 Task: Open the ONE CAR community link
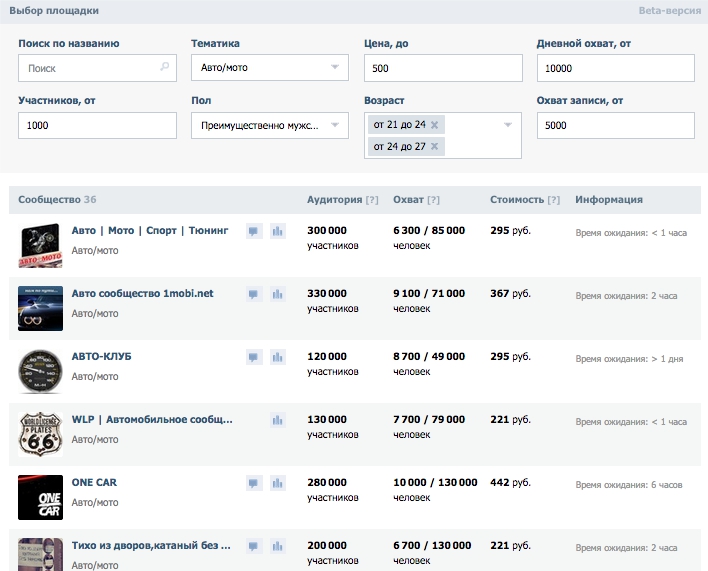(x=94, y=482)
